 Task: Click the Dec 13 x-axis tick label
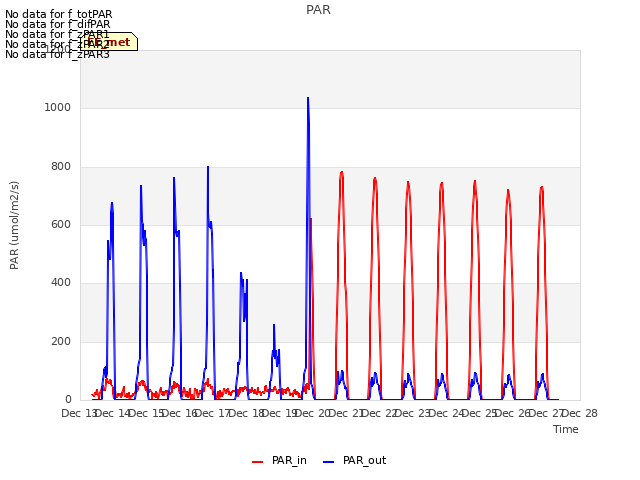(x=79, y=413)
